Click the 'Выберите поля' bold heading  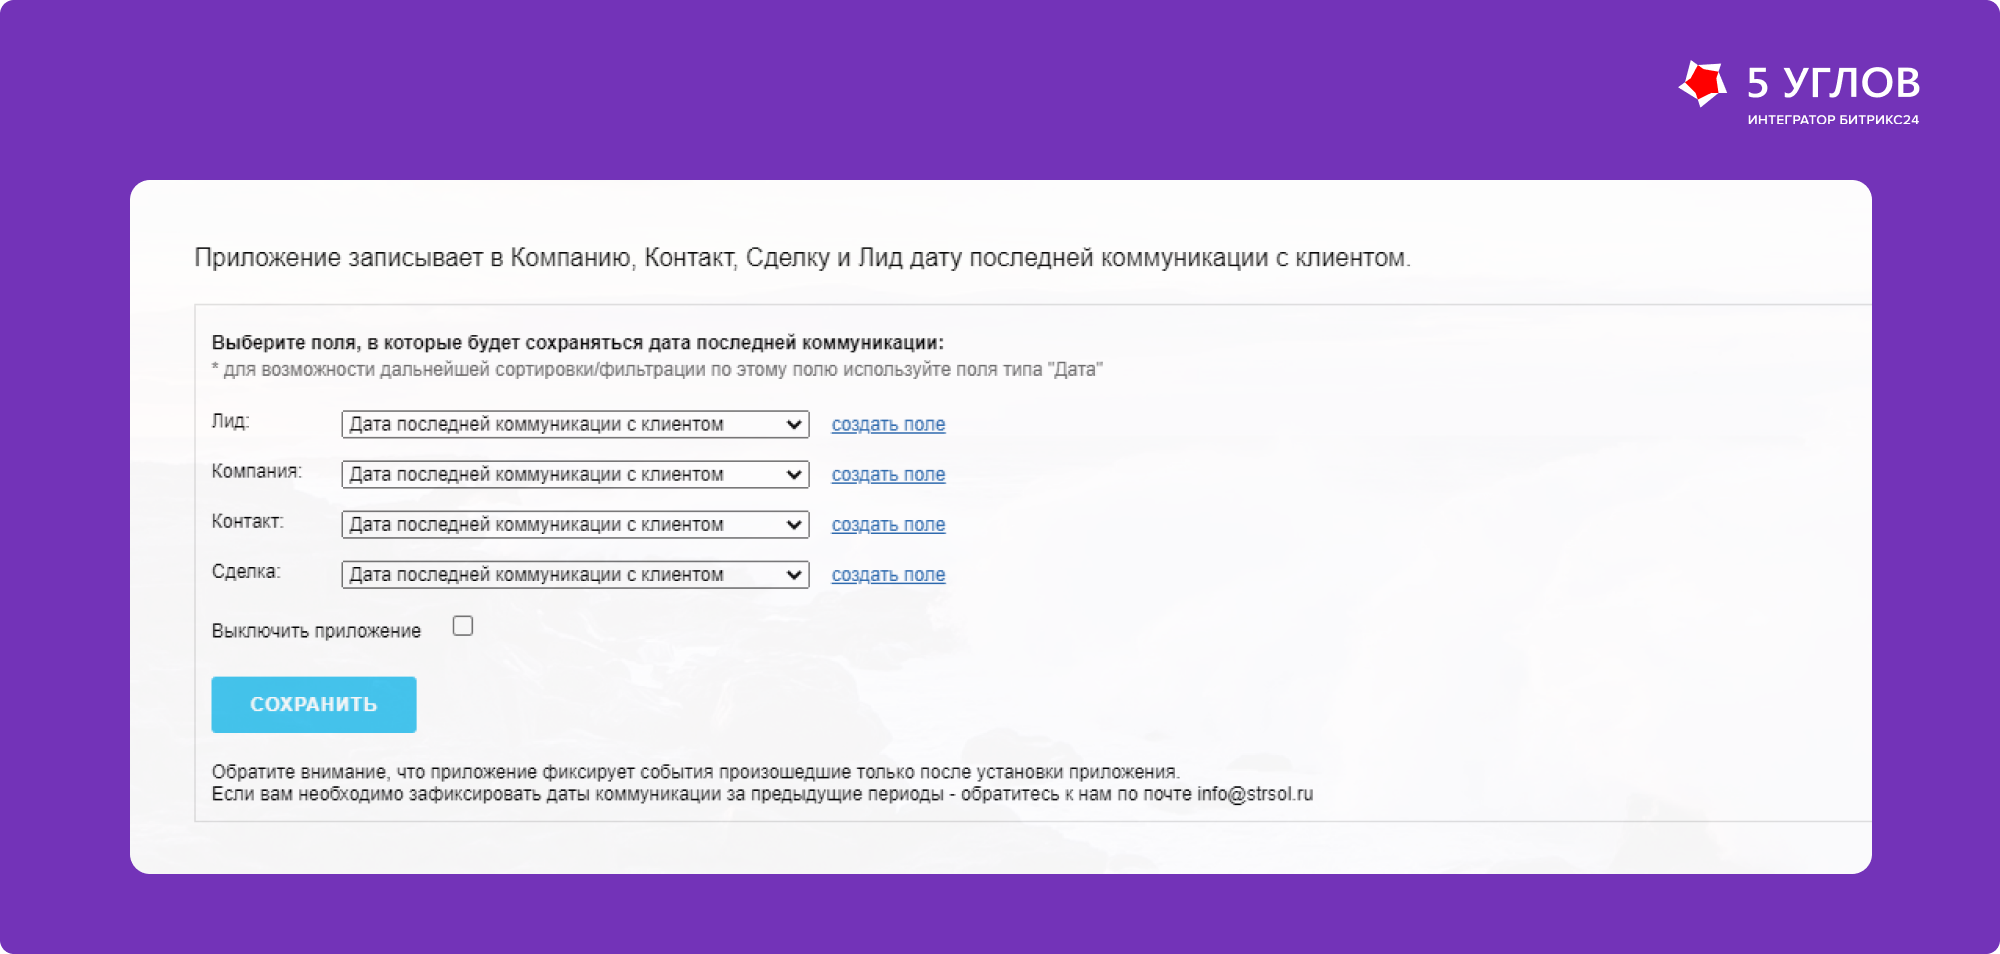(577, 342)
